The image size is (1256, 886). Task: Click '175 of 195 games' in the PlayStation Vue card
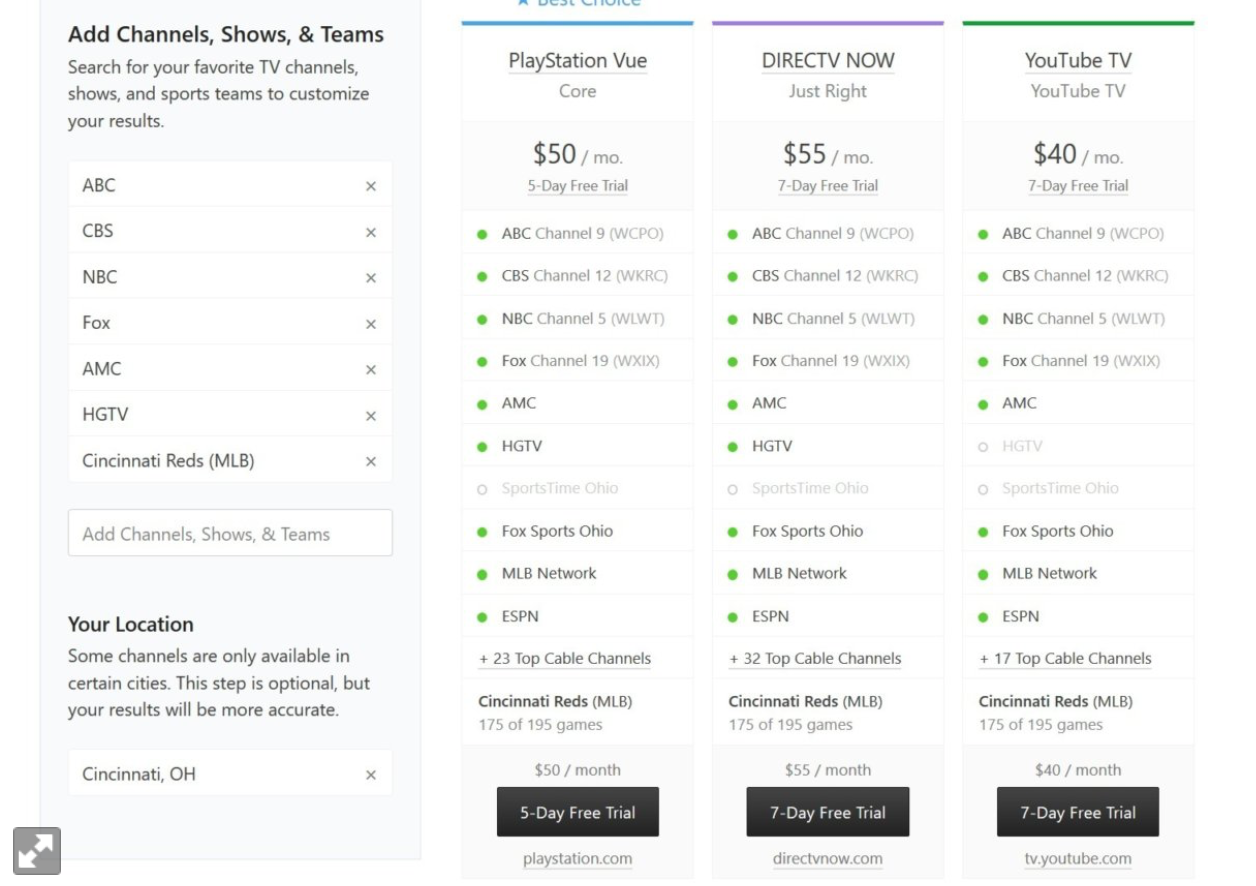point(540,725)
